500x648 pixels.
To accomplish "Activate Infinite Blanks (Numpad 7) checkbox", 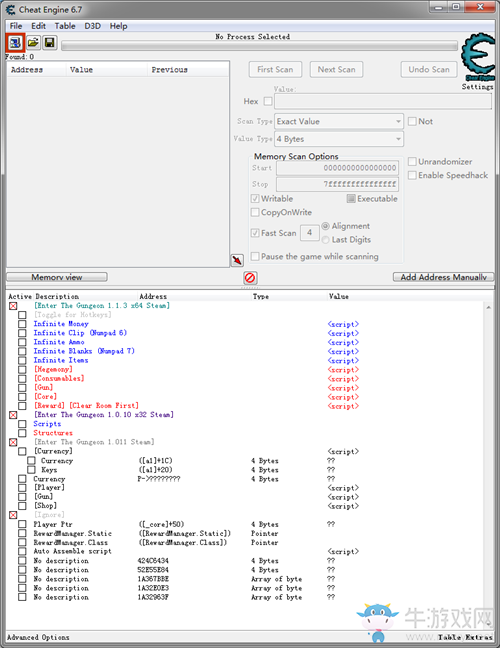I will (22, 351).
